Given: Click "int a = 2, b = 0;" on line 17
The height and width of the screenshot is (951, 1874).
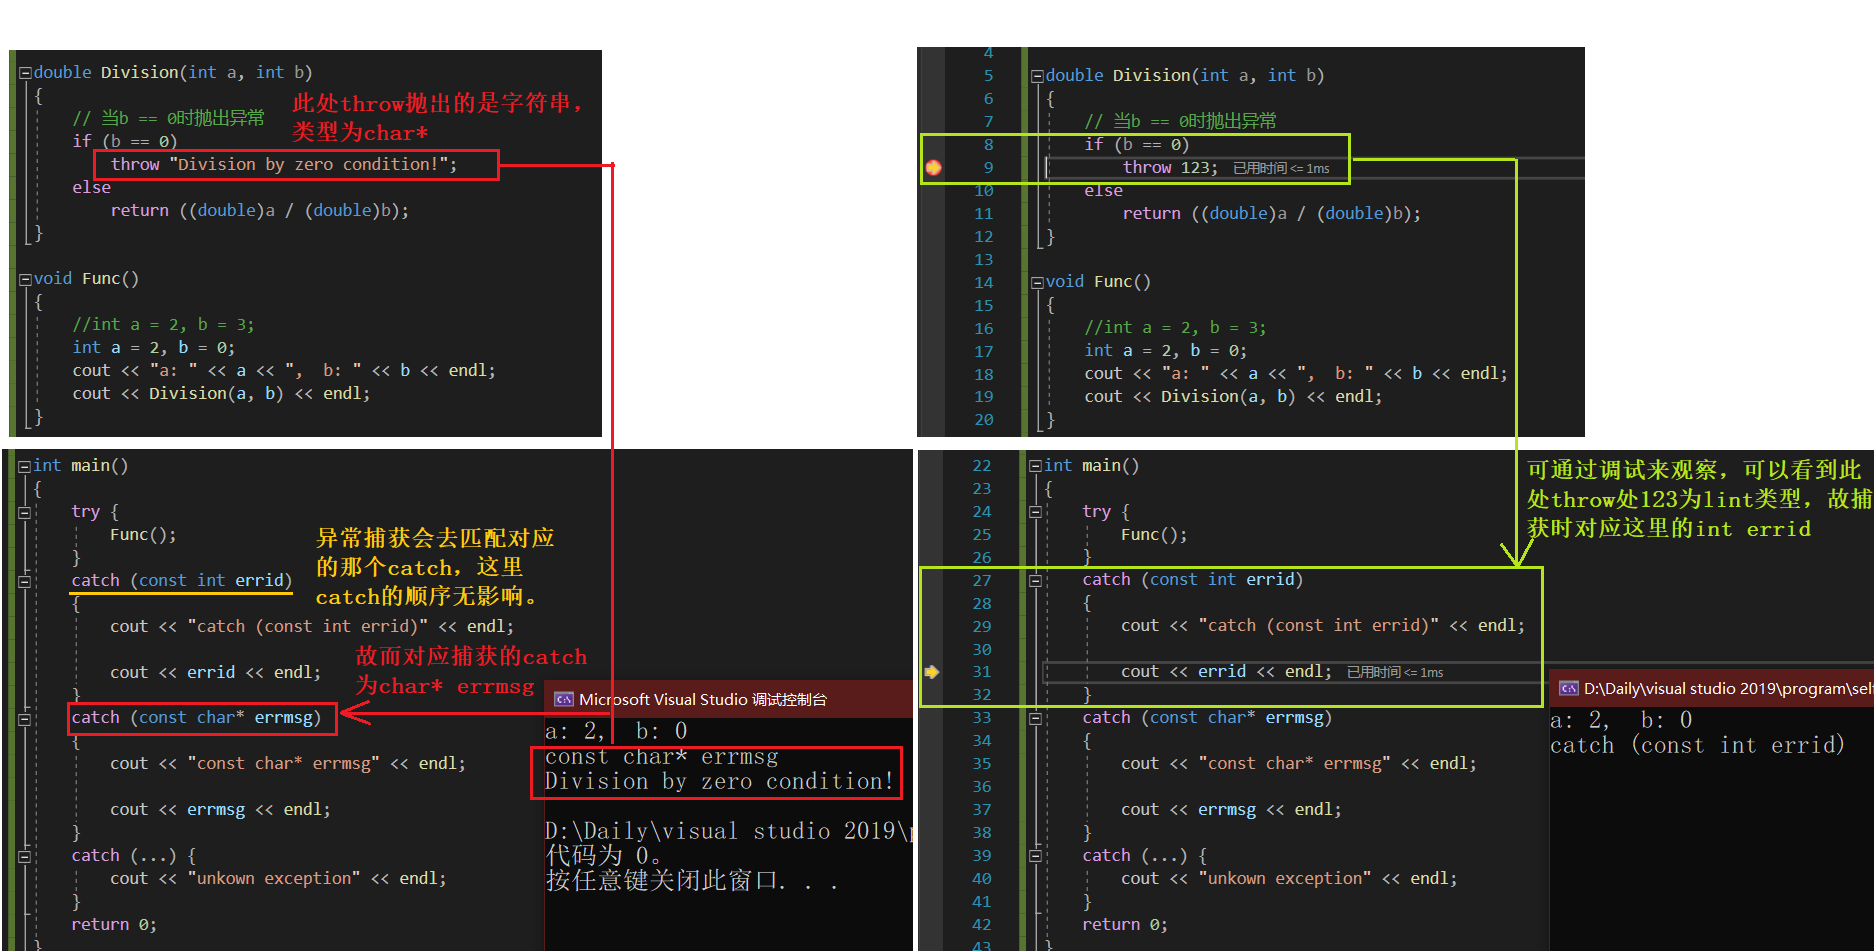Looking at the screenshot, I should coord(1166,350).
